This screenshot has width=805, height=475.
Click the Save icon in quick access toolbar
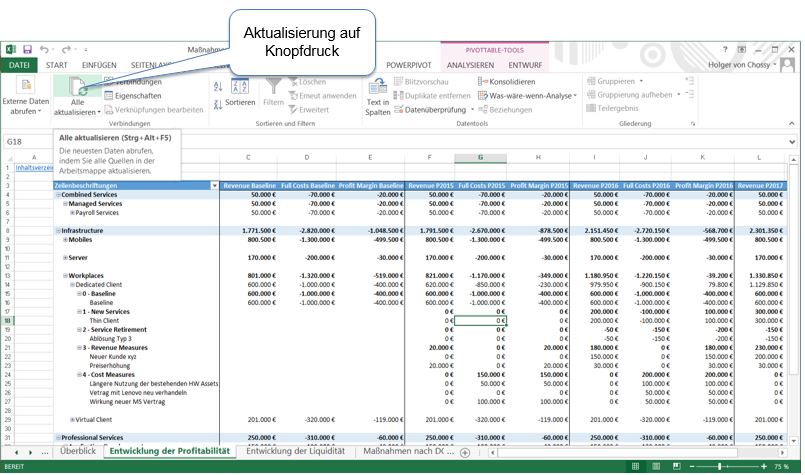coord(27,49)
